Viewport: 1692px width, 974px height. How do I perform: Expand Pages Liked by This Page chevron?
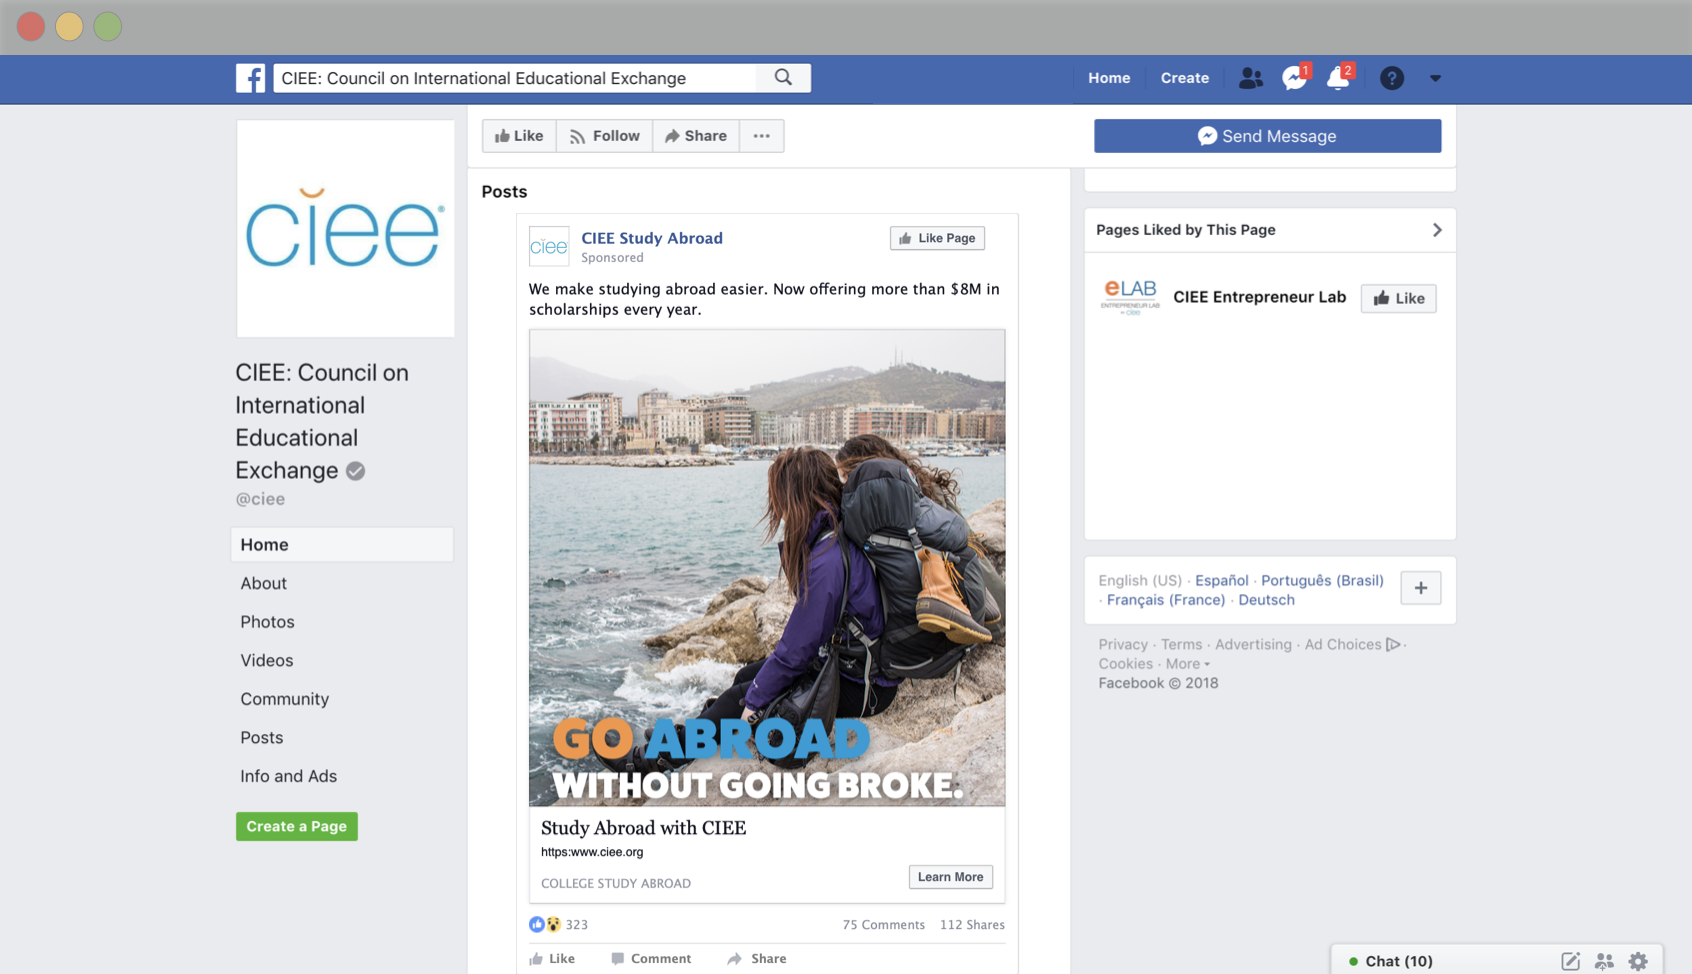[x=1437, y=230]
